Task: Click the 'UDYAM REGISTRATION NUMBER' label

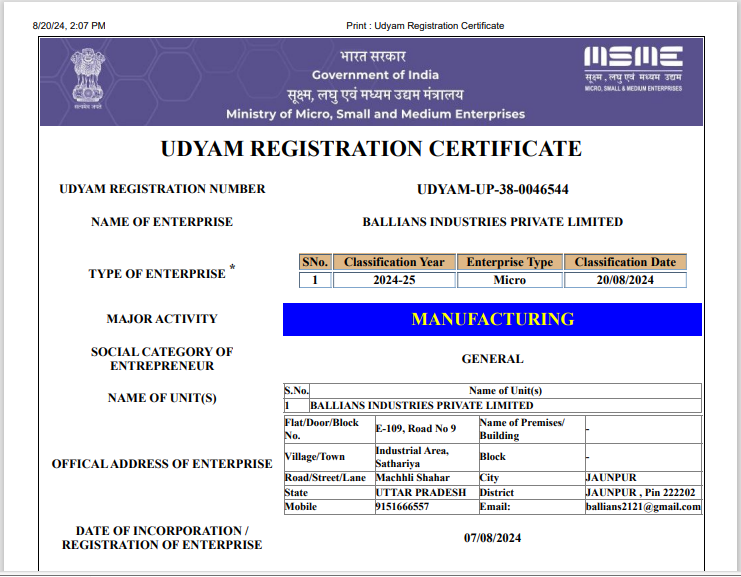Action: coord(162,189)
